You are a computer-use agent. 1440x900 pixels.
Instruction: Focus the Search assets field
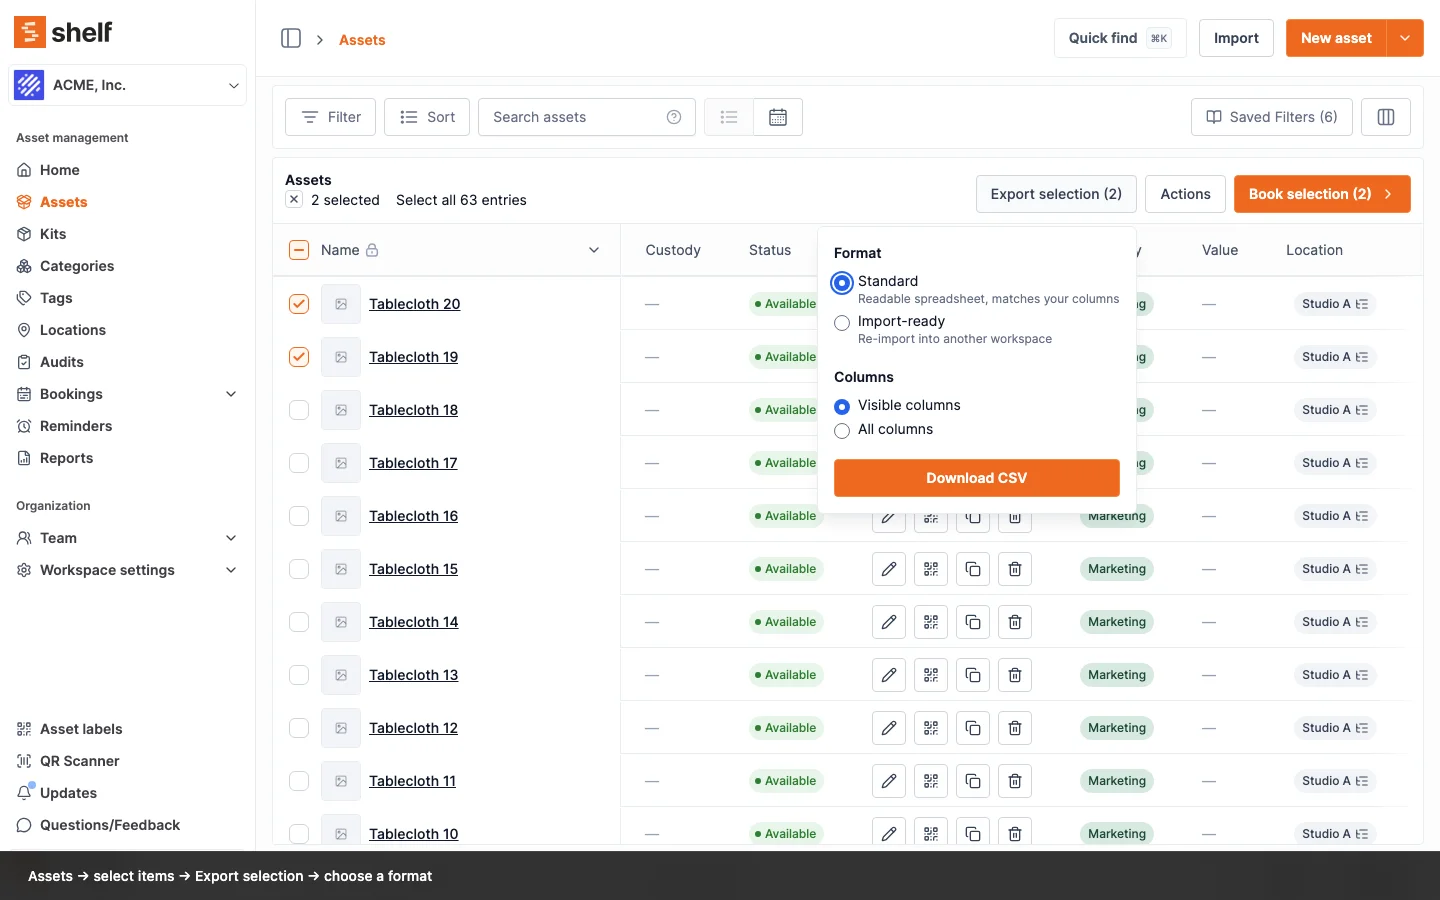(587, 117)
